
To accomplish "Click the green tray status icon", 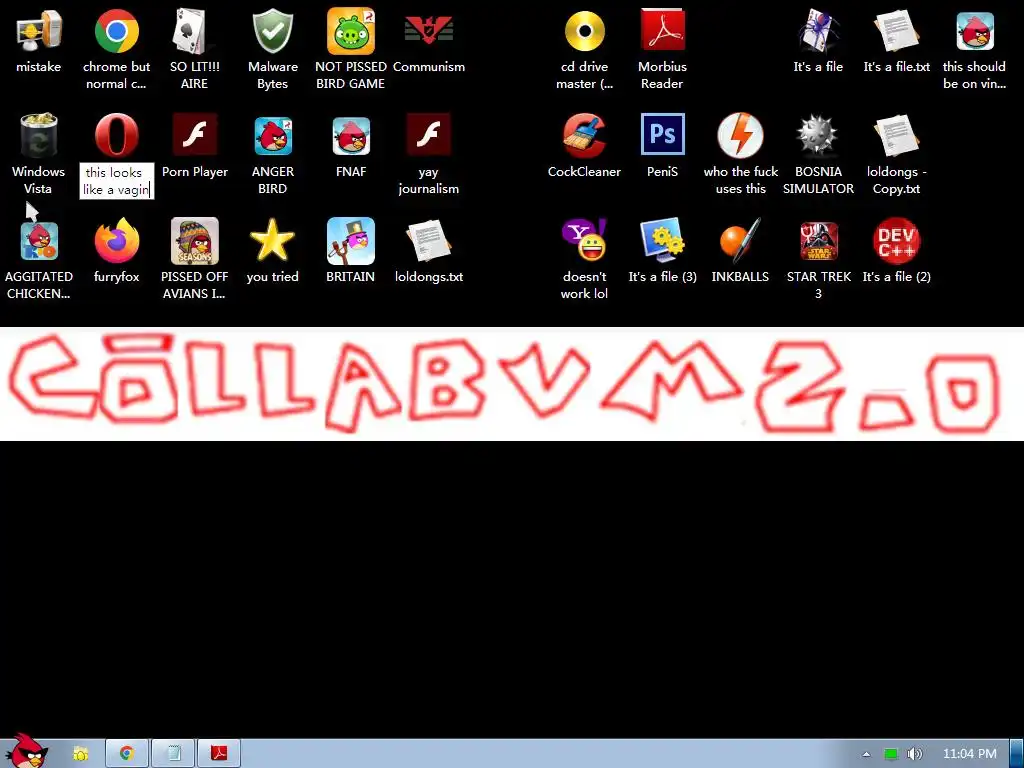I will (891, 754).
